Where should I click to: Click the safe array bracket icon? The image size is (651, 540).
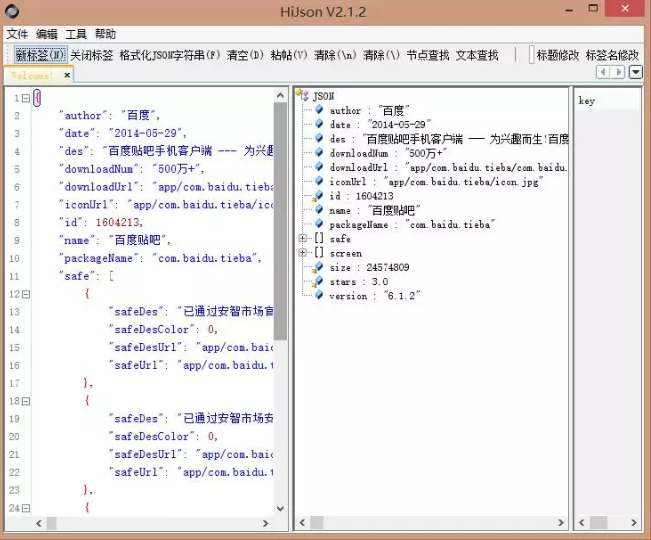pos(319,238)
